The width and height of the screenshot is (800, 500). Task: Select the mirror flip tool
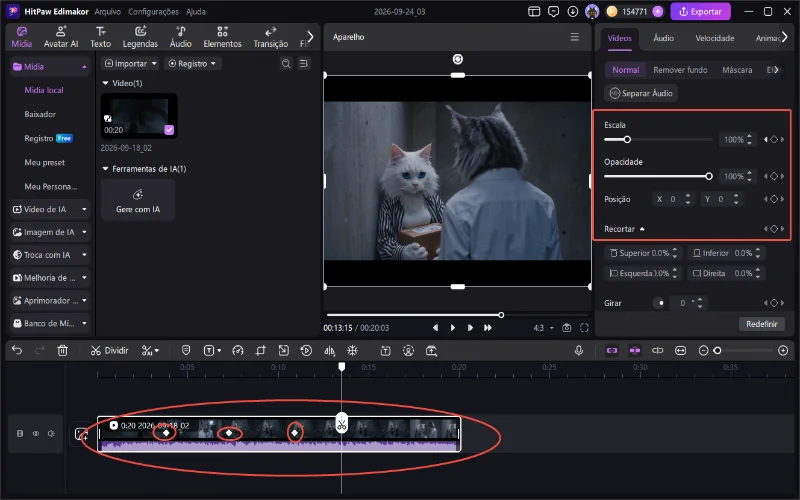[x=330, y=351]
